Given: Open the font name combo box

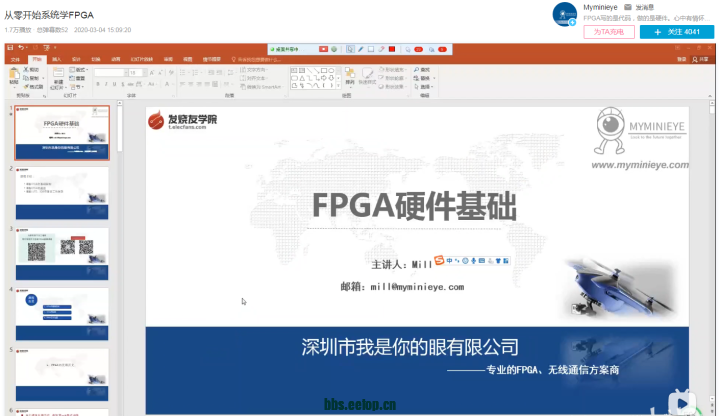Looking at the screenshot, I should pyautogui.click(x=111, y=73).
